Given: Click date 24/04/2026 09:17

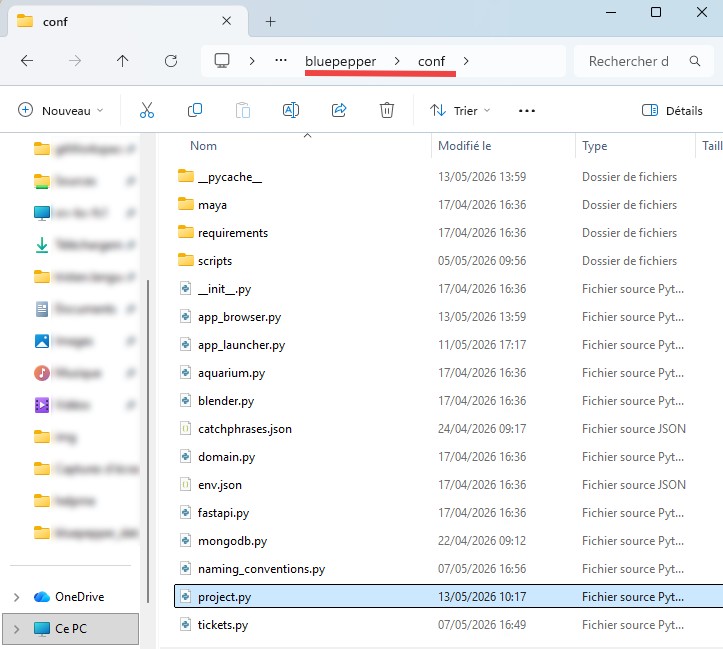Looking at the screenshot, I should [482, 429].
